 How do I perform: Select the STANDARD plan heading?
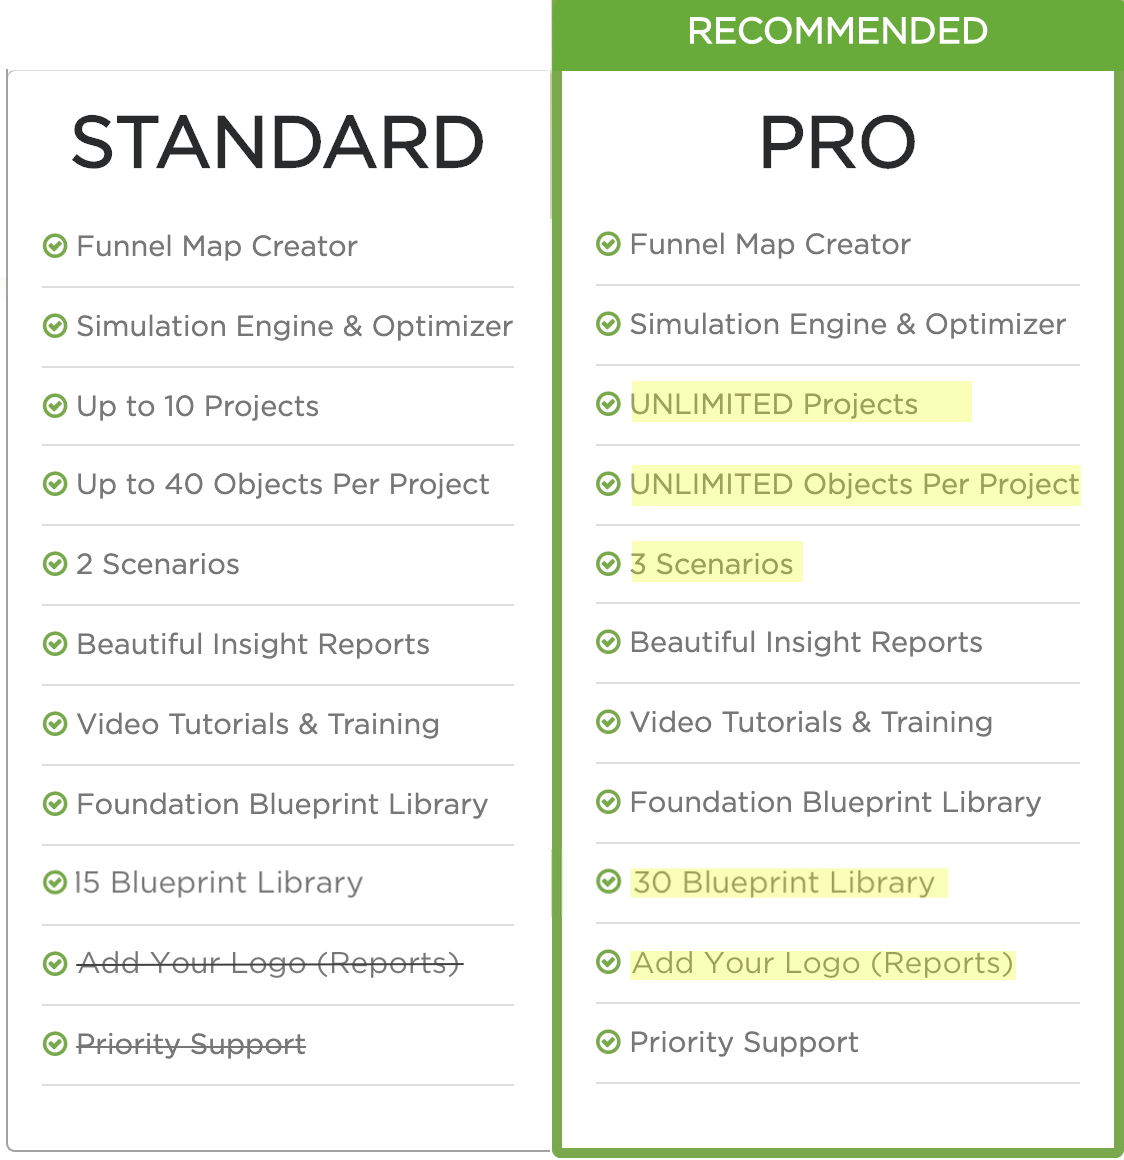(277, 142)
